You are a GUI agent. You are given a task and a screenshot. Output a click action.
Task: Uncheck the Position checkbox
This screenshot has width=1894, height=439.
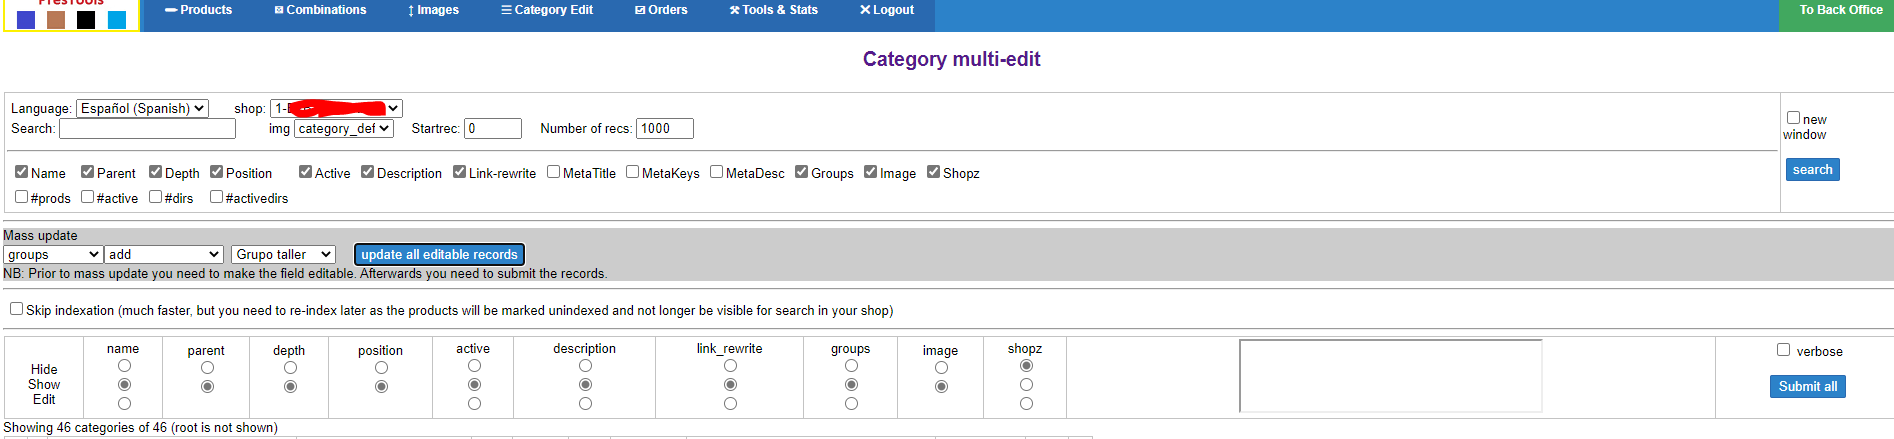[x=216, y=172]
